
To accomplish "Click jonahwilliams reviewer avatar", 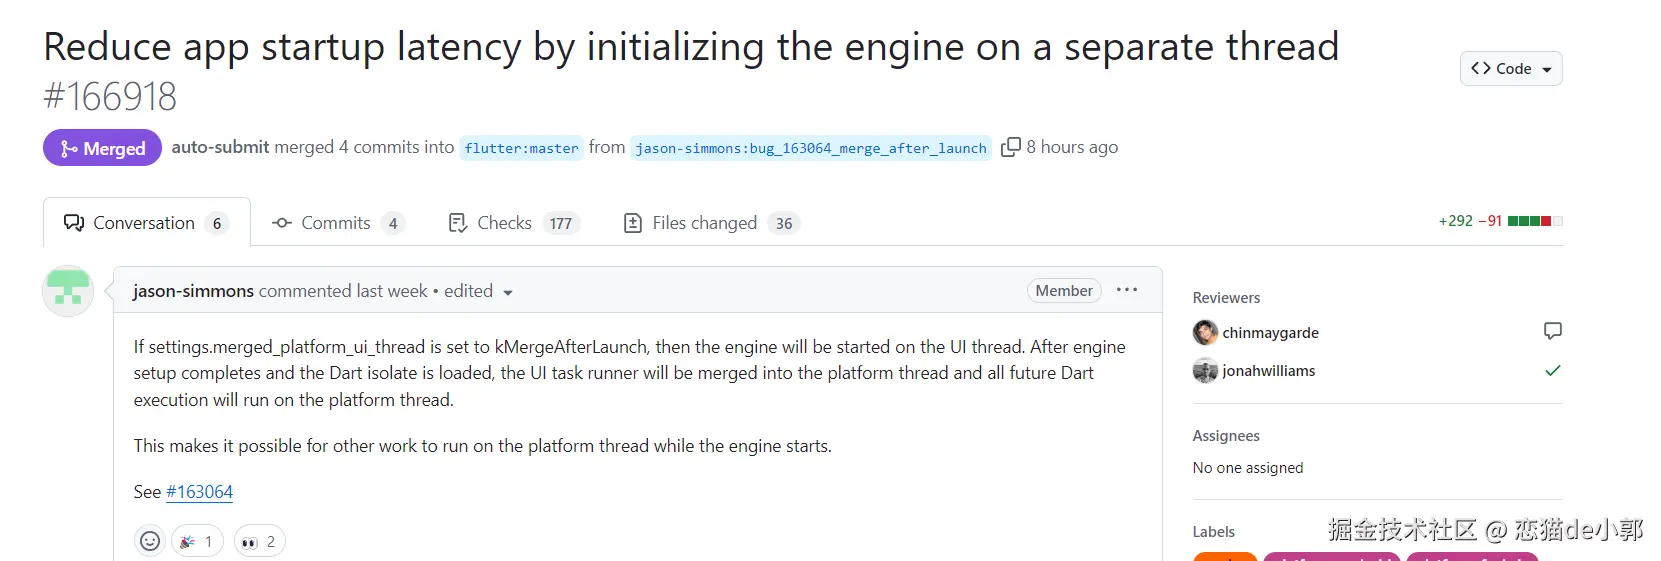I will click(1205, 370).
